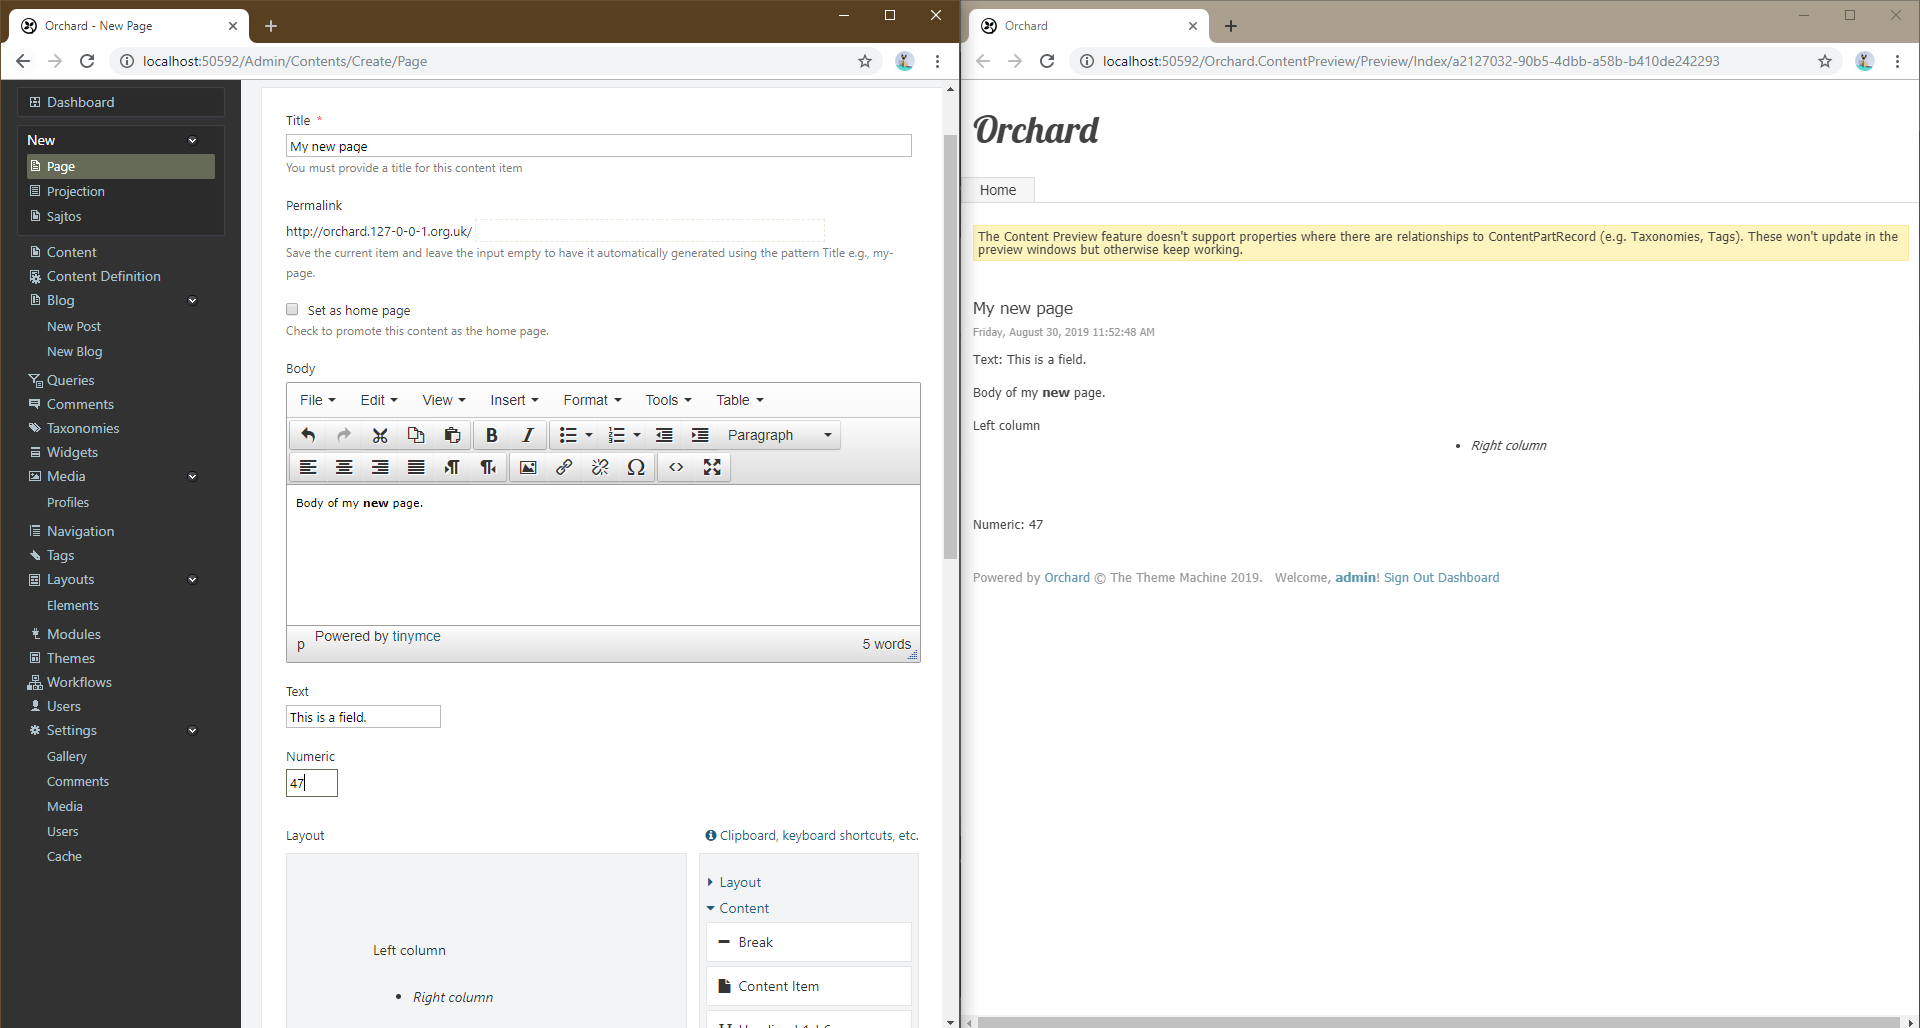Cut selection with scissors icon

tap(380, 435)
